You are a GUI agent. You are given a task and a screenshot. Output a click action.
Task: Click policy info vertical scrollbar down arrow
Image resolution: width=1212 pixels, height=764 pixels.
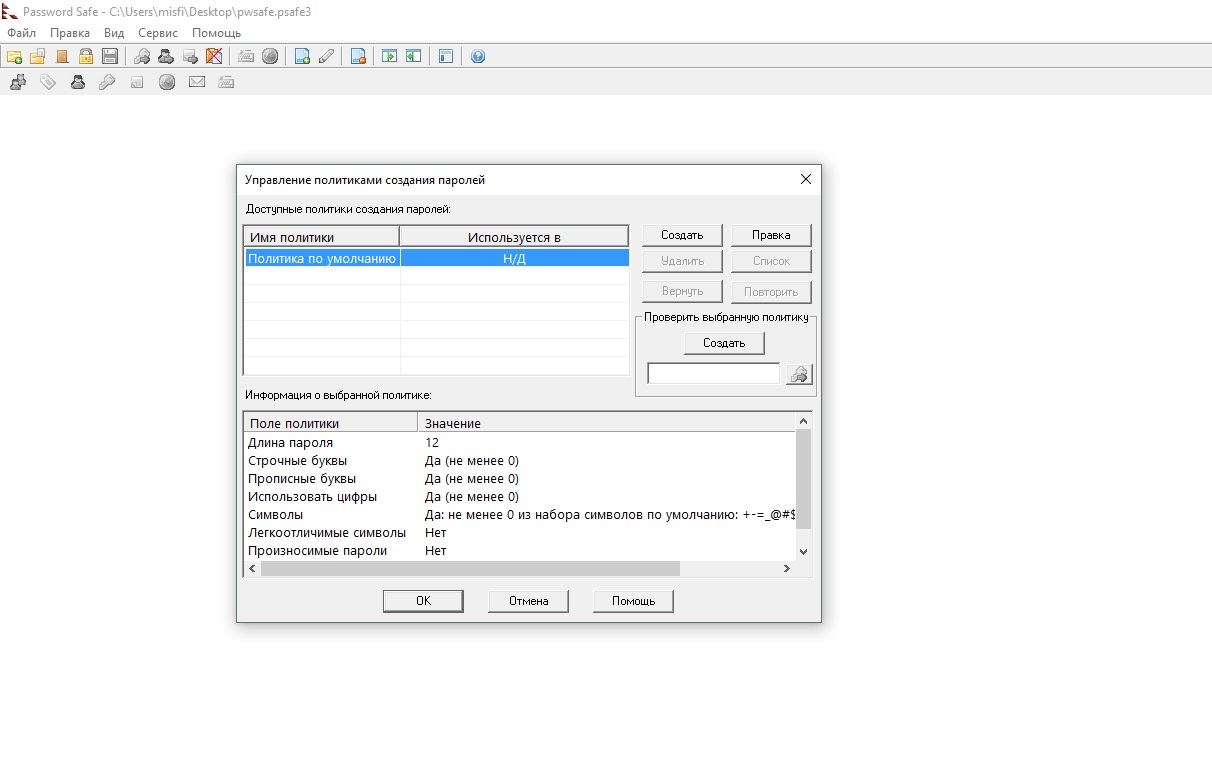tap(803, 551)
